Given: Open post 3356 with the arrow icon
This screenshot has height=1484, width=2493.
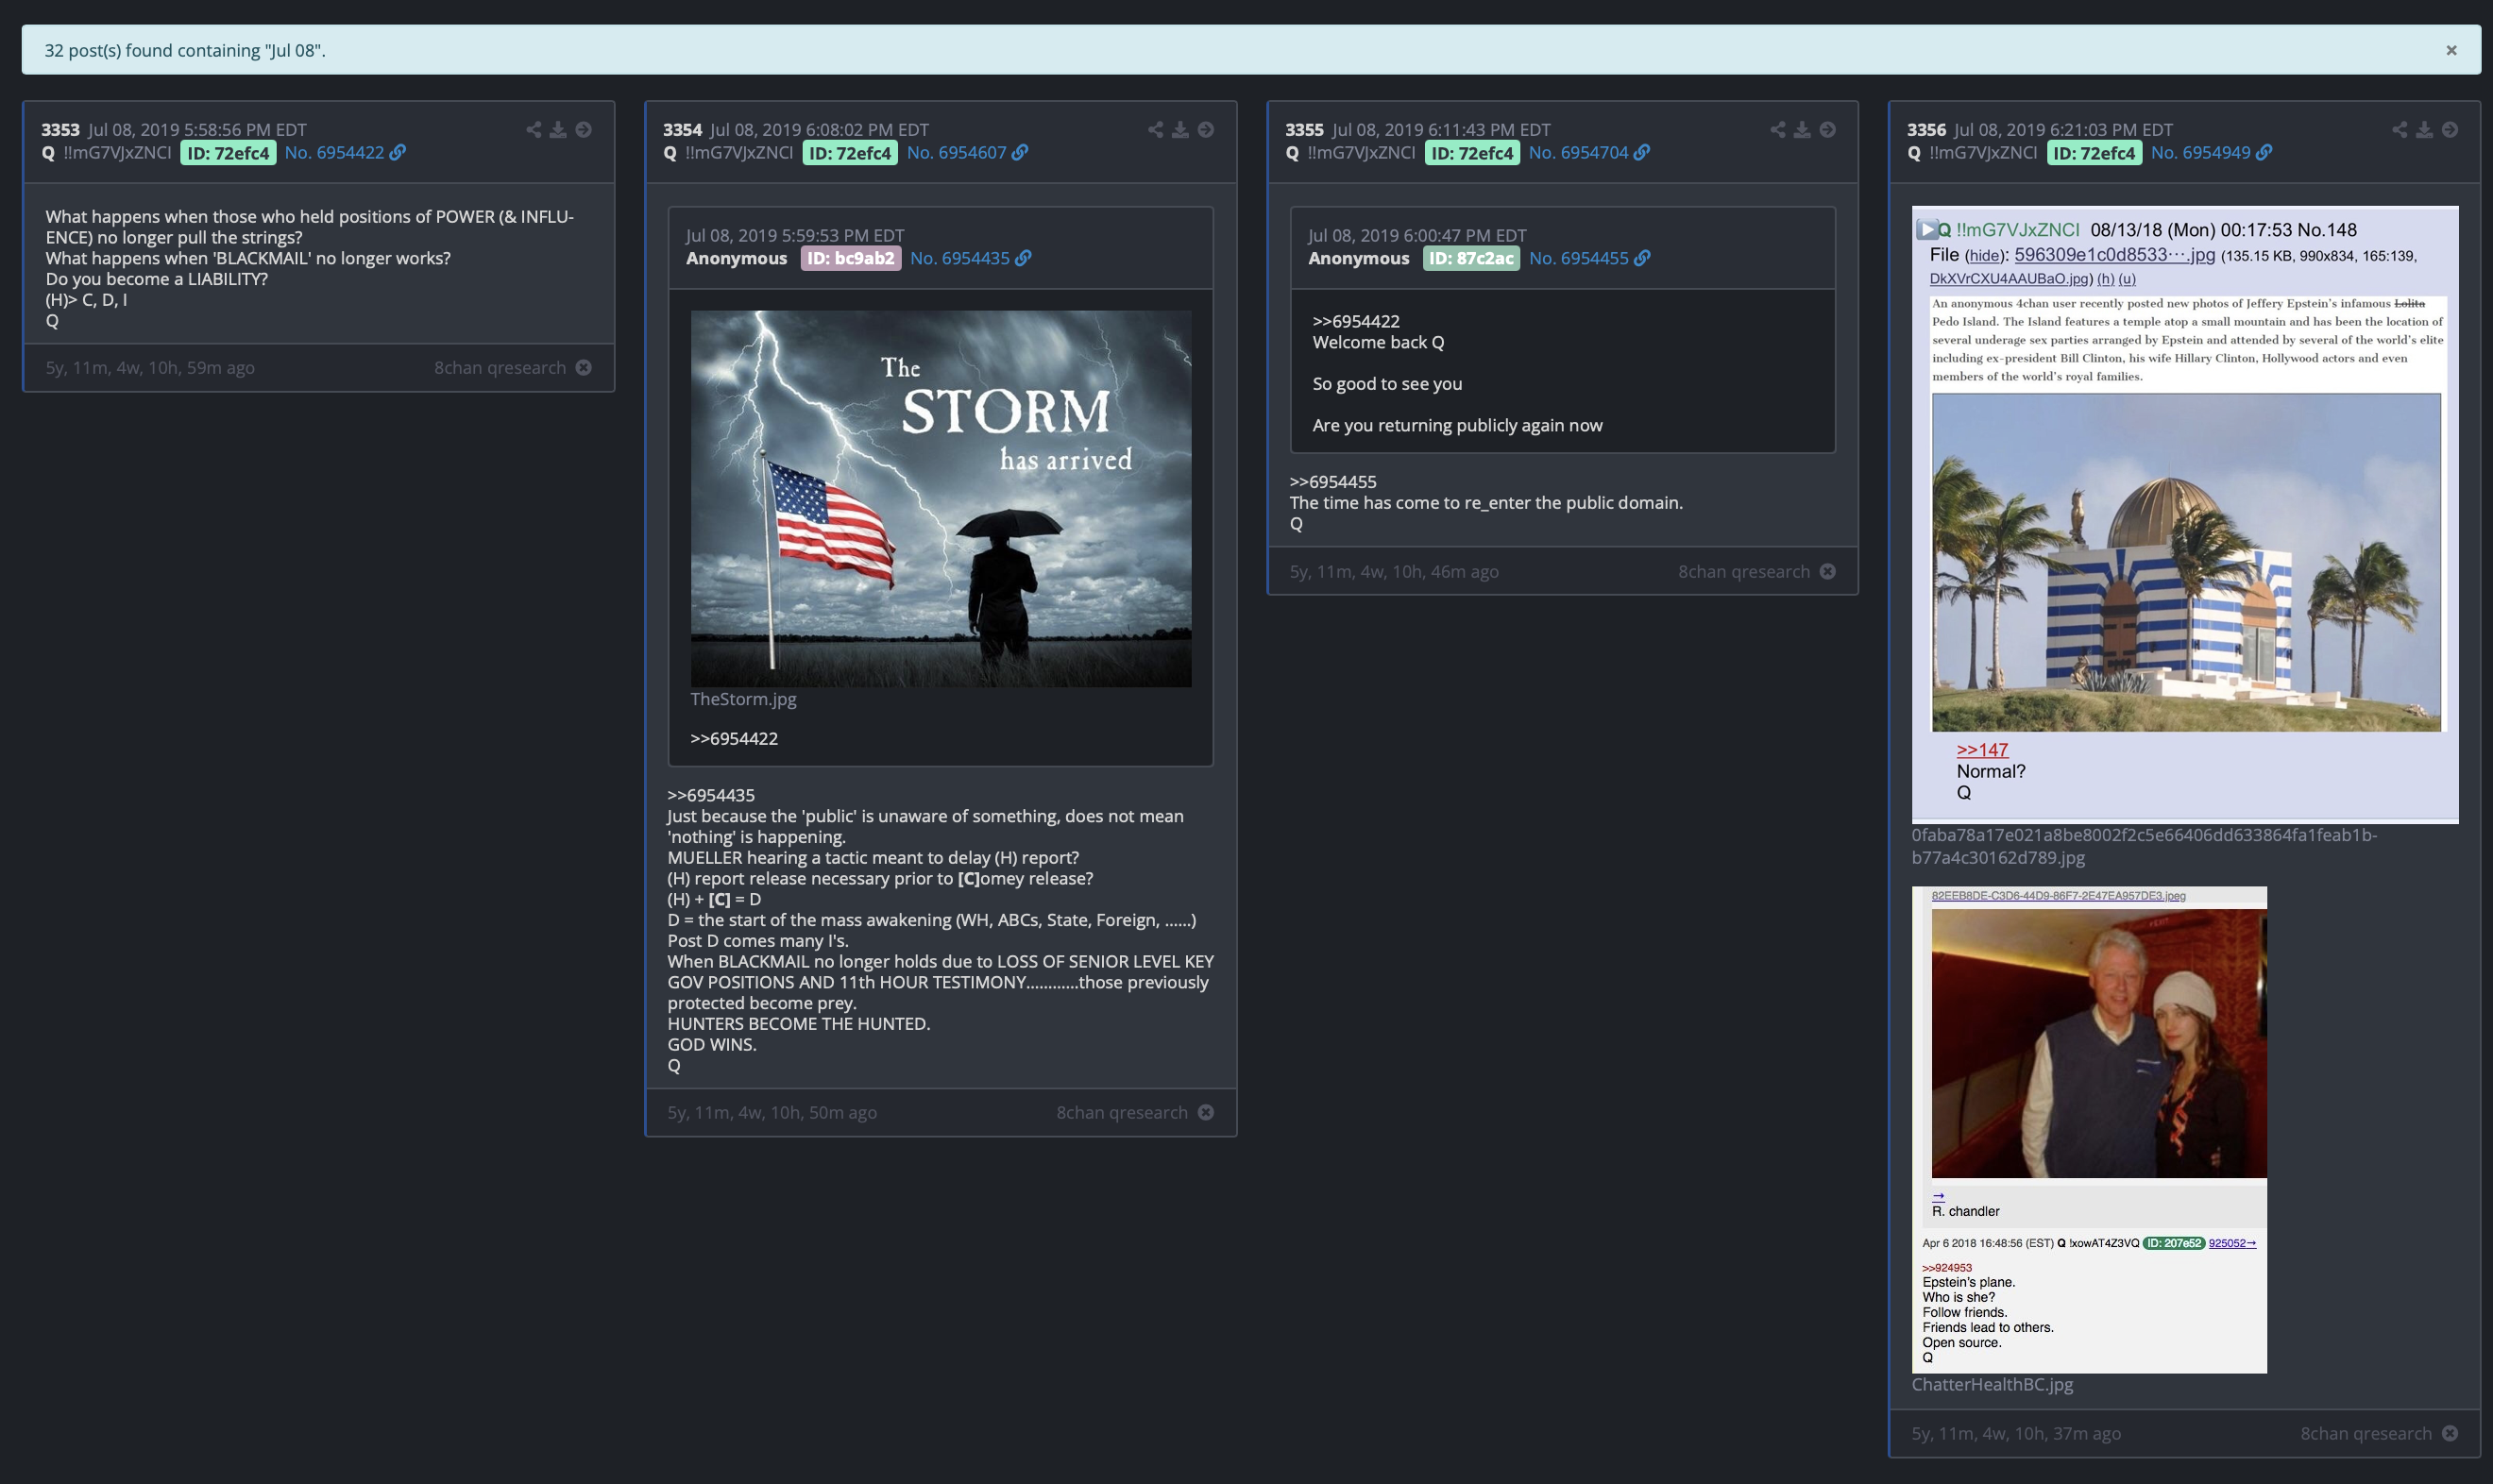Looking at the screenshot, I should click(2450, 130).
